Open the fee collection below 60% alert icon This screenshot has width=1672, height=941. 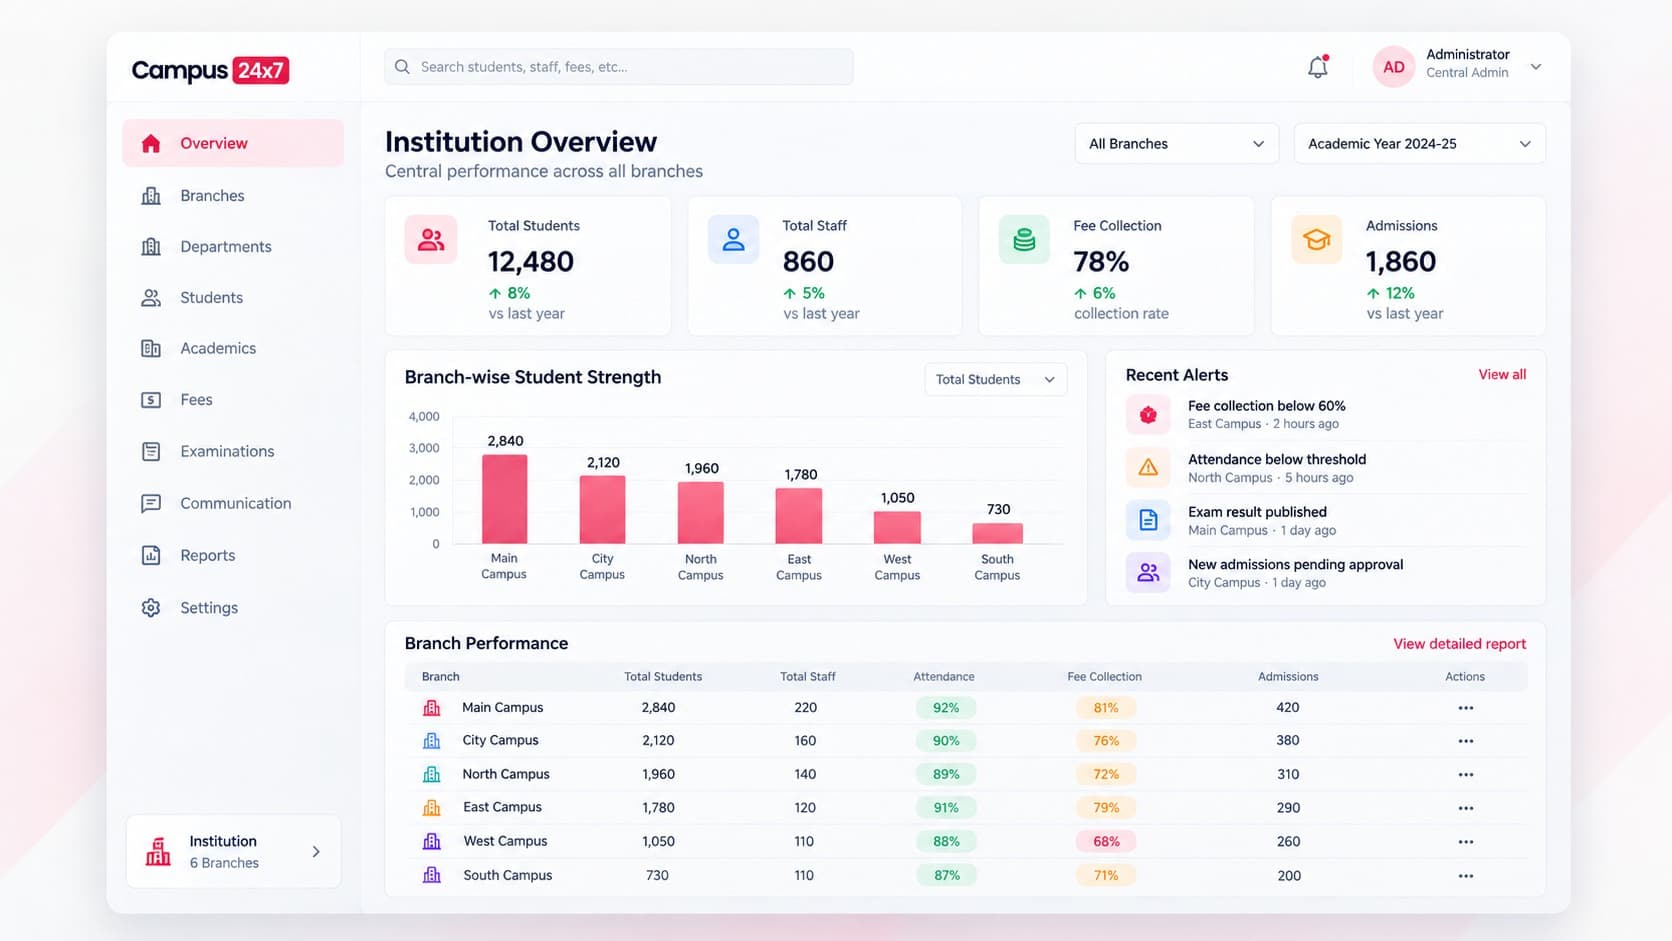[x=1148, y=414]
